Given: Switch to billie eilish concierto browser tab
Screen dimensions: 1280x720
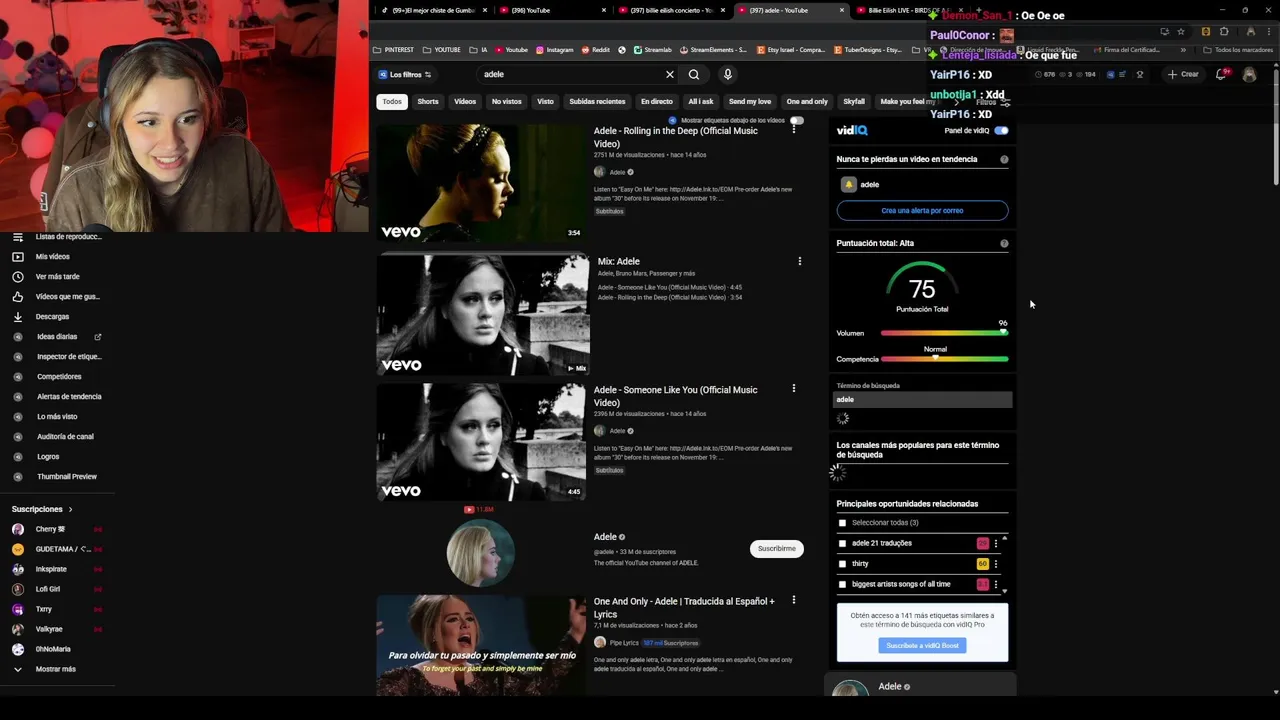Looking at the screenshot, I should [670, 10].
